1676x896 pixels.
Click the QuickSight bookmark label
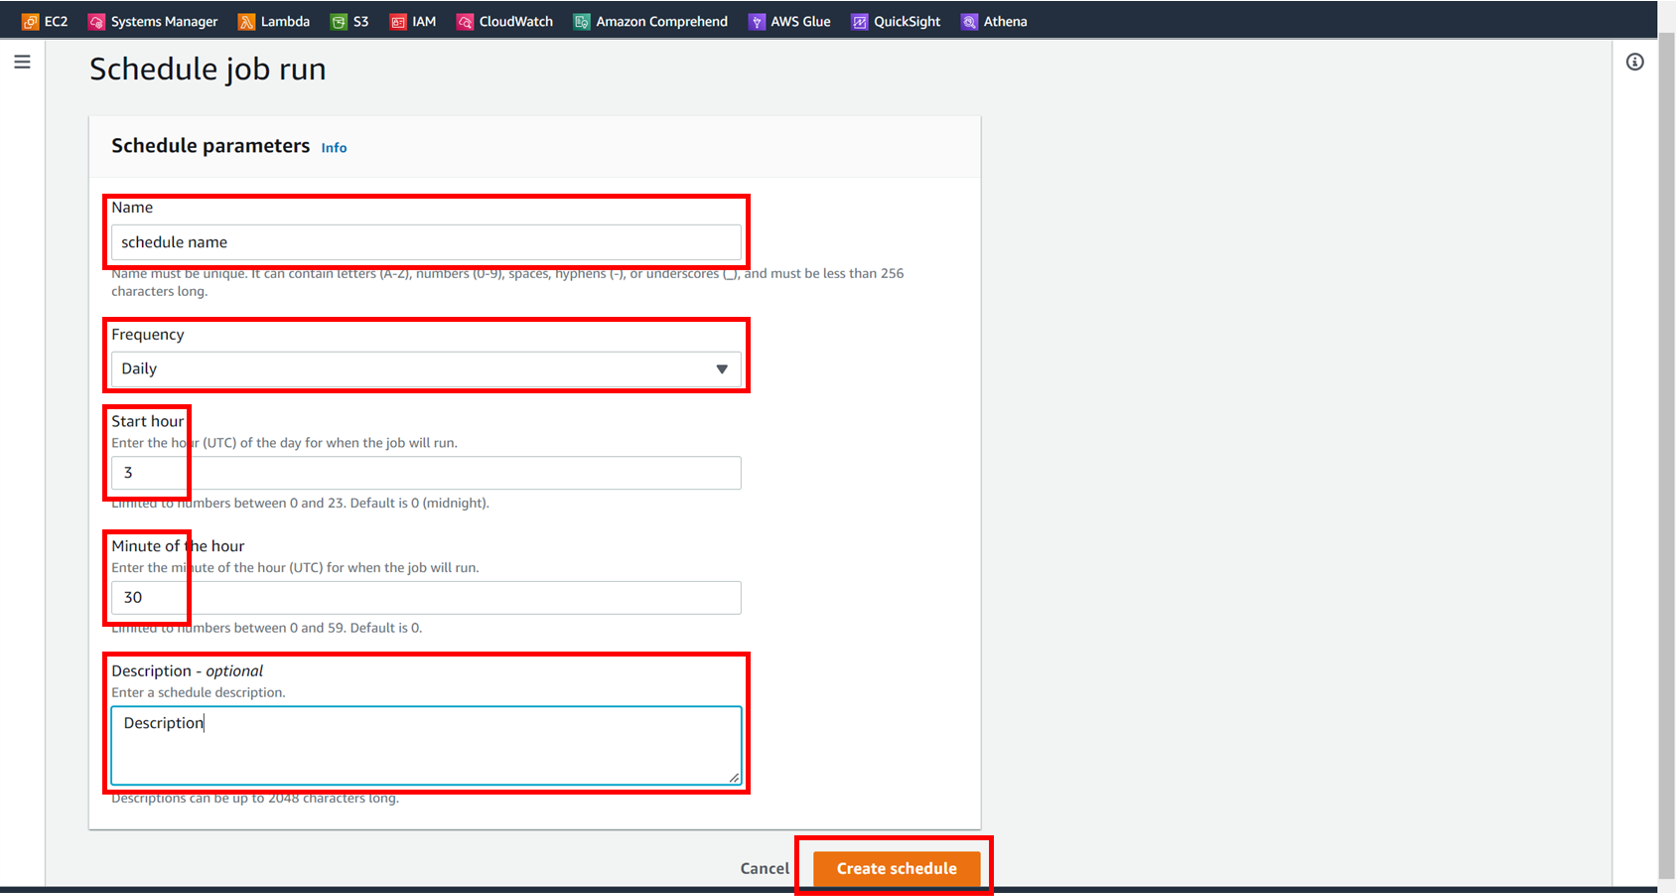(907, 21)
